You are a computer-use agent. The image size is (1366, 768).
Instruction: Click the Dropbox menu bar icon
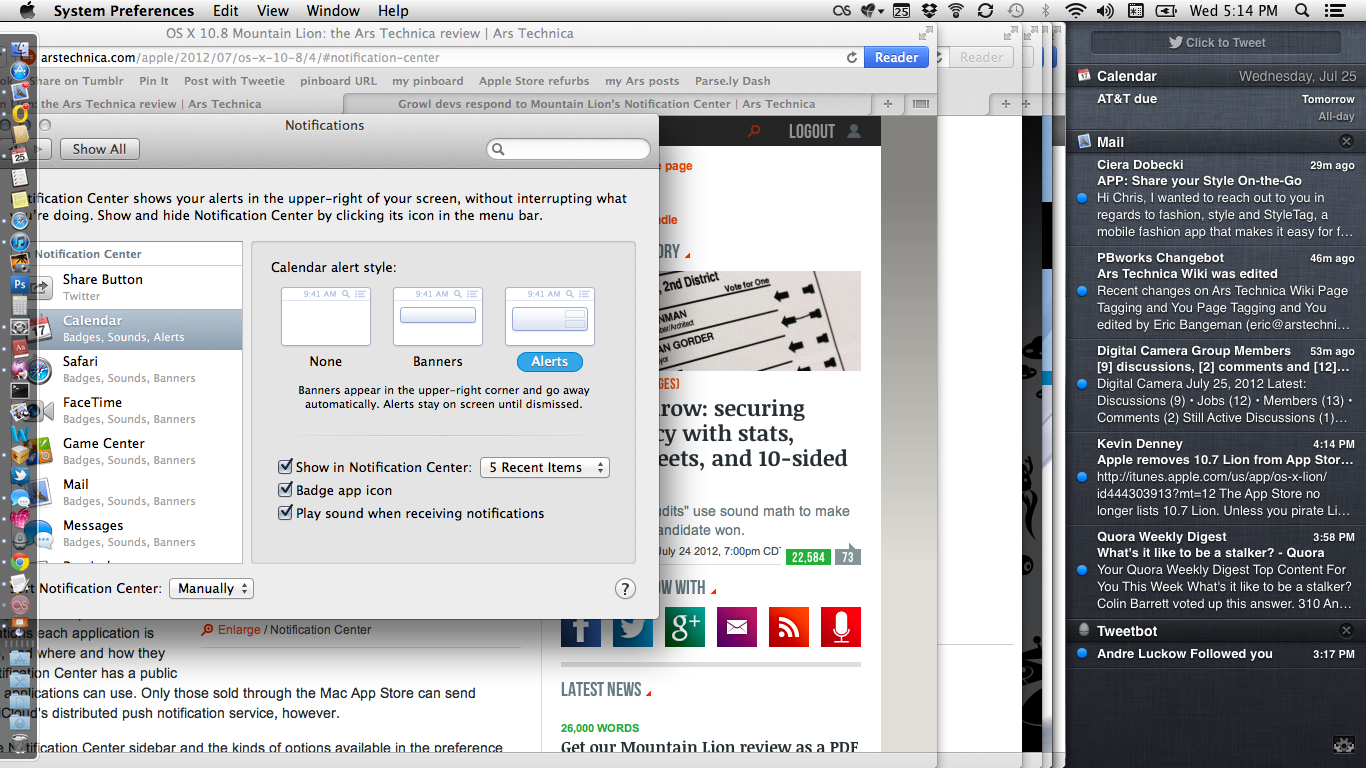[929, 11]
